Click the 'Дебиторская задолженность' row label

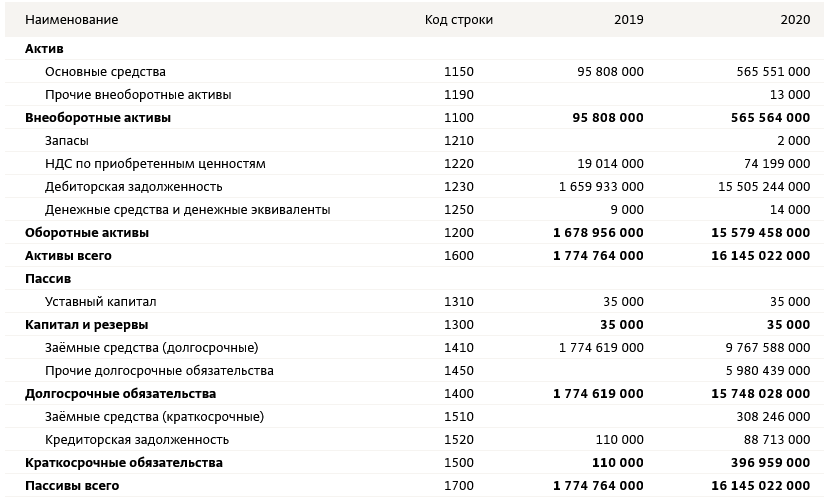click(133, 187)
